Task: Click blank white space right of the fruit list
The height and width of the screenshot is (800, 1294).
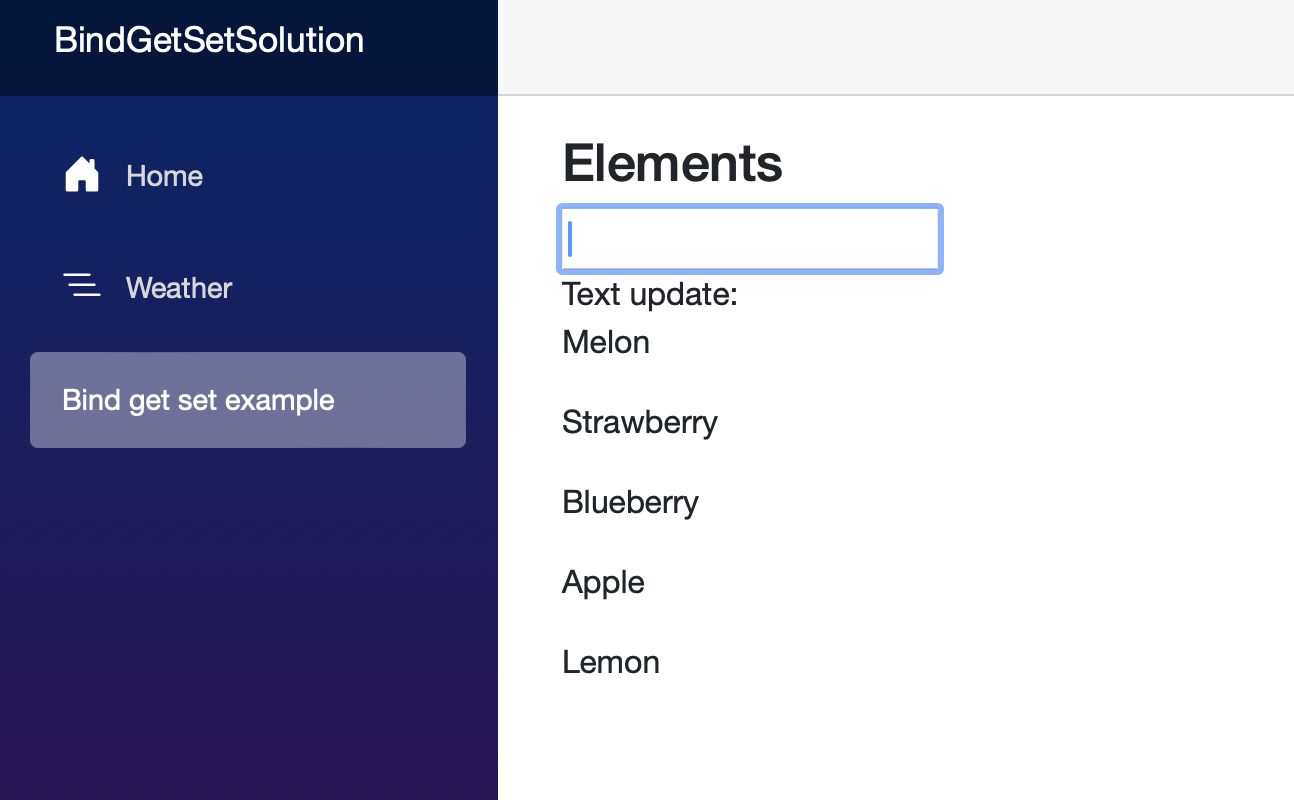Action: [1000, 500]
